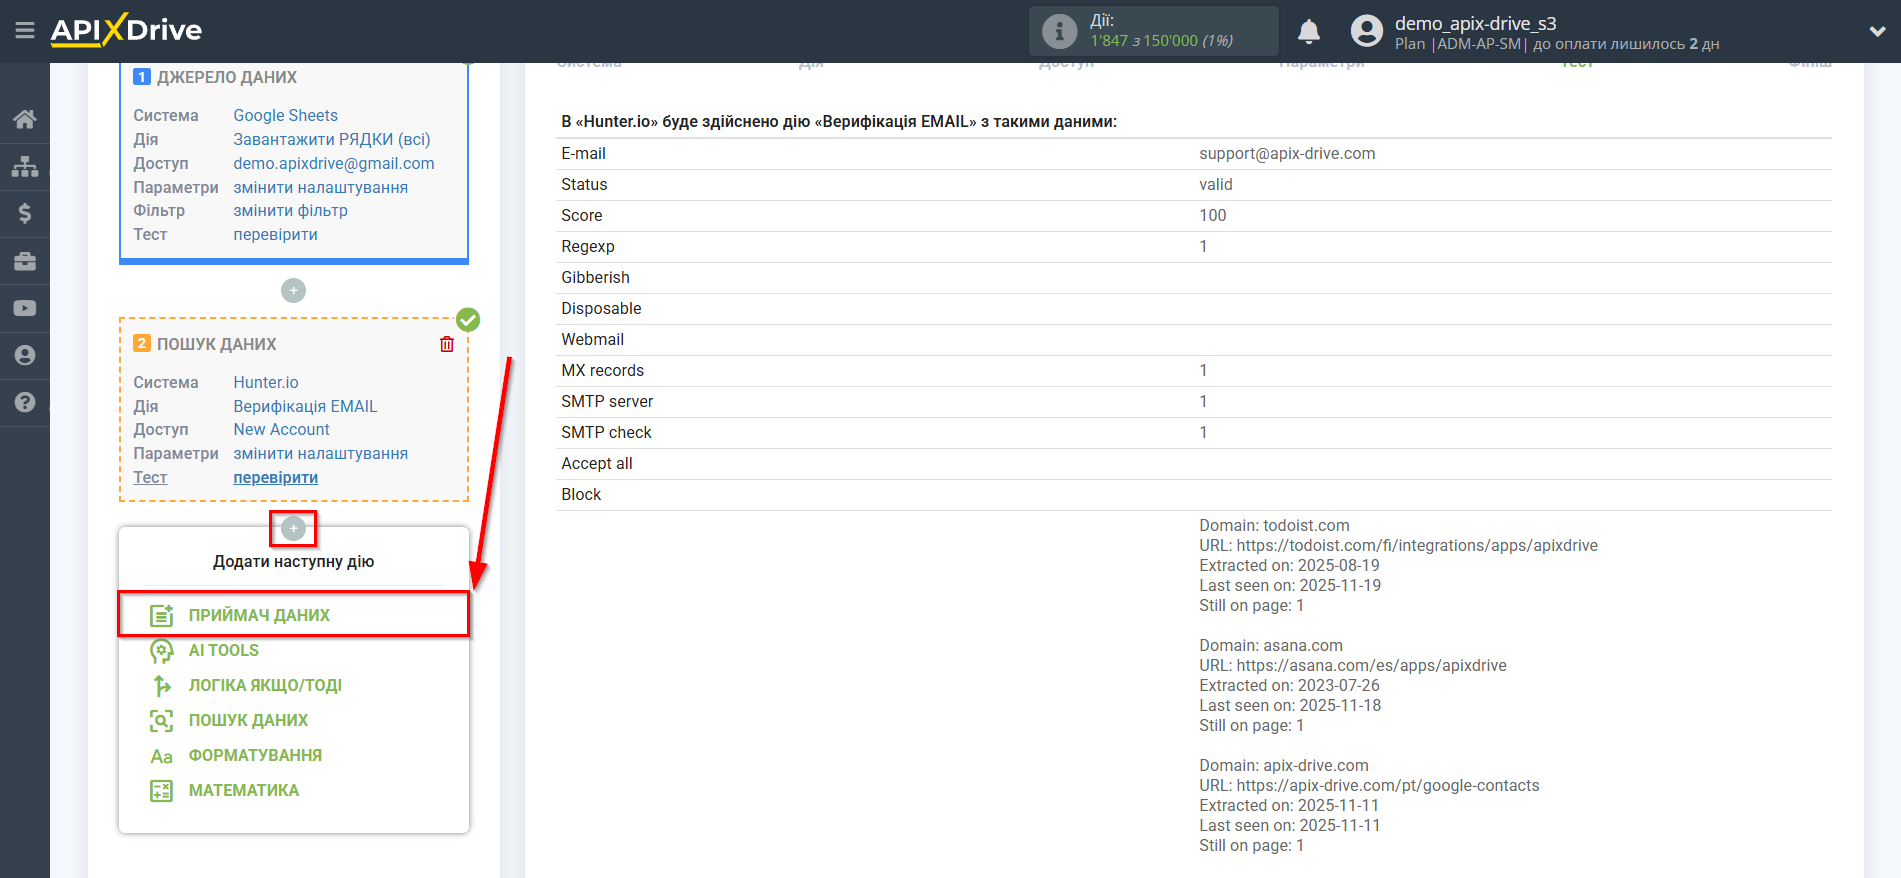Screen dimensions: 1901x878
Task: Open the billing dollar sidebar icon
Action: coord(25,213)
